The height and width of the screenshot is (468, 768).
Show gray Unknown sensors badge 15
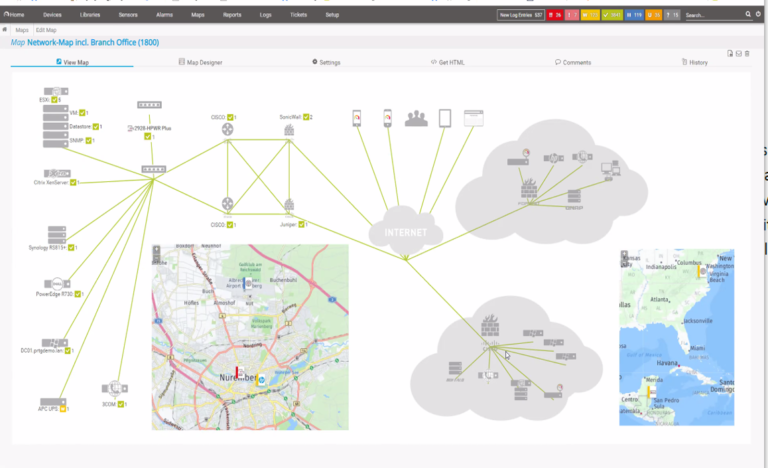pyautogui.click(x=672, y=15)
